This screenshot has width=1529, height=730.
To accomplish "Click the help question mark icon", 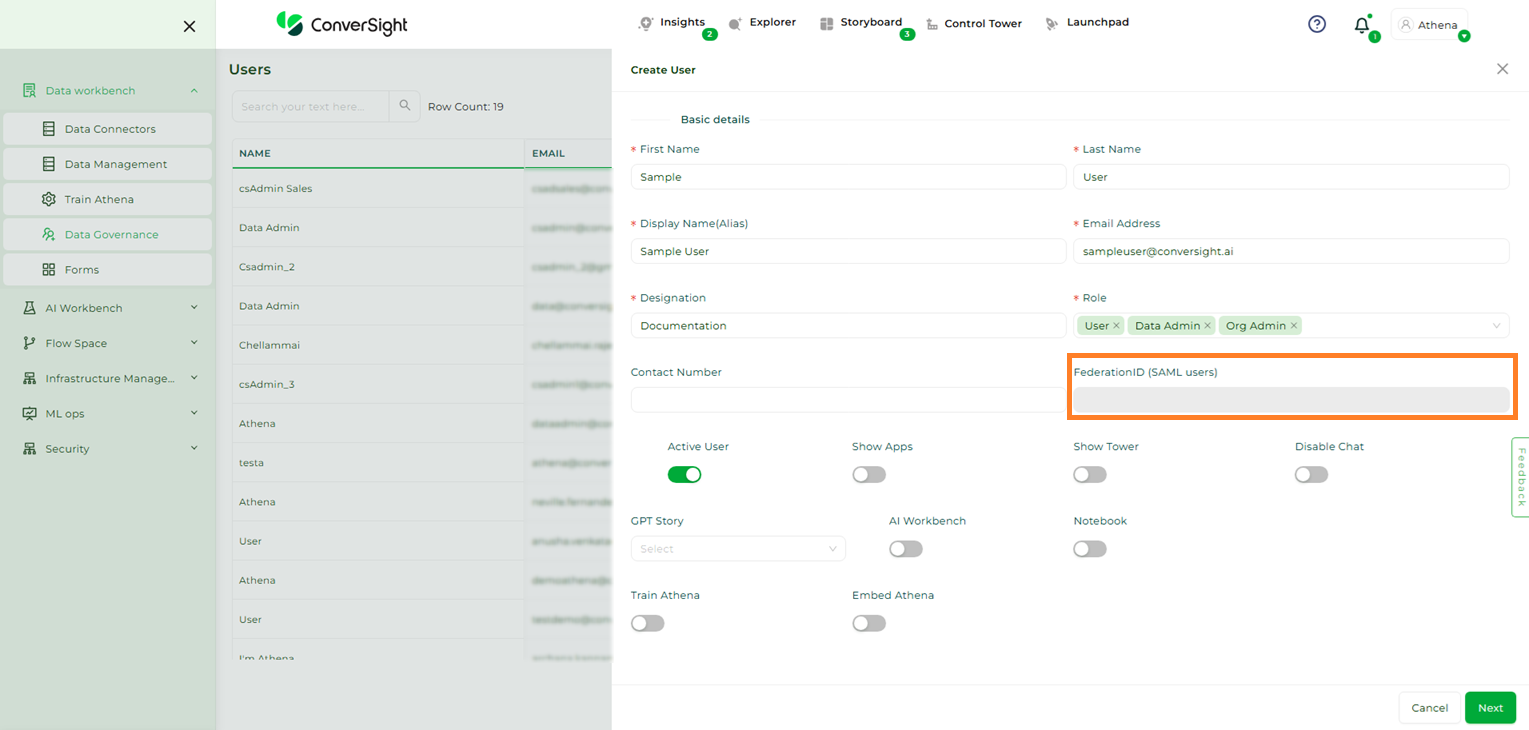I will pyautogui.click(x=1317, y=24).
